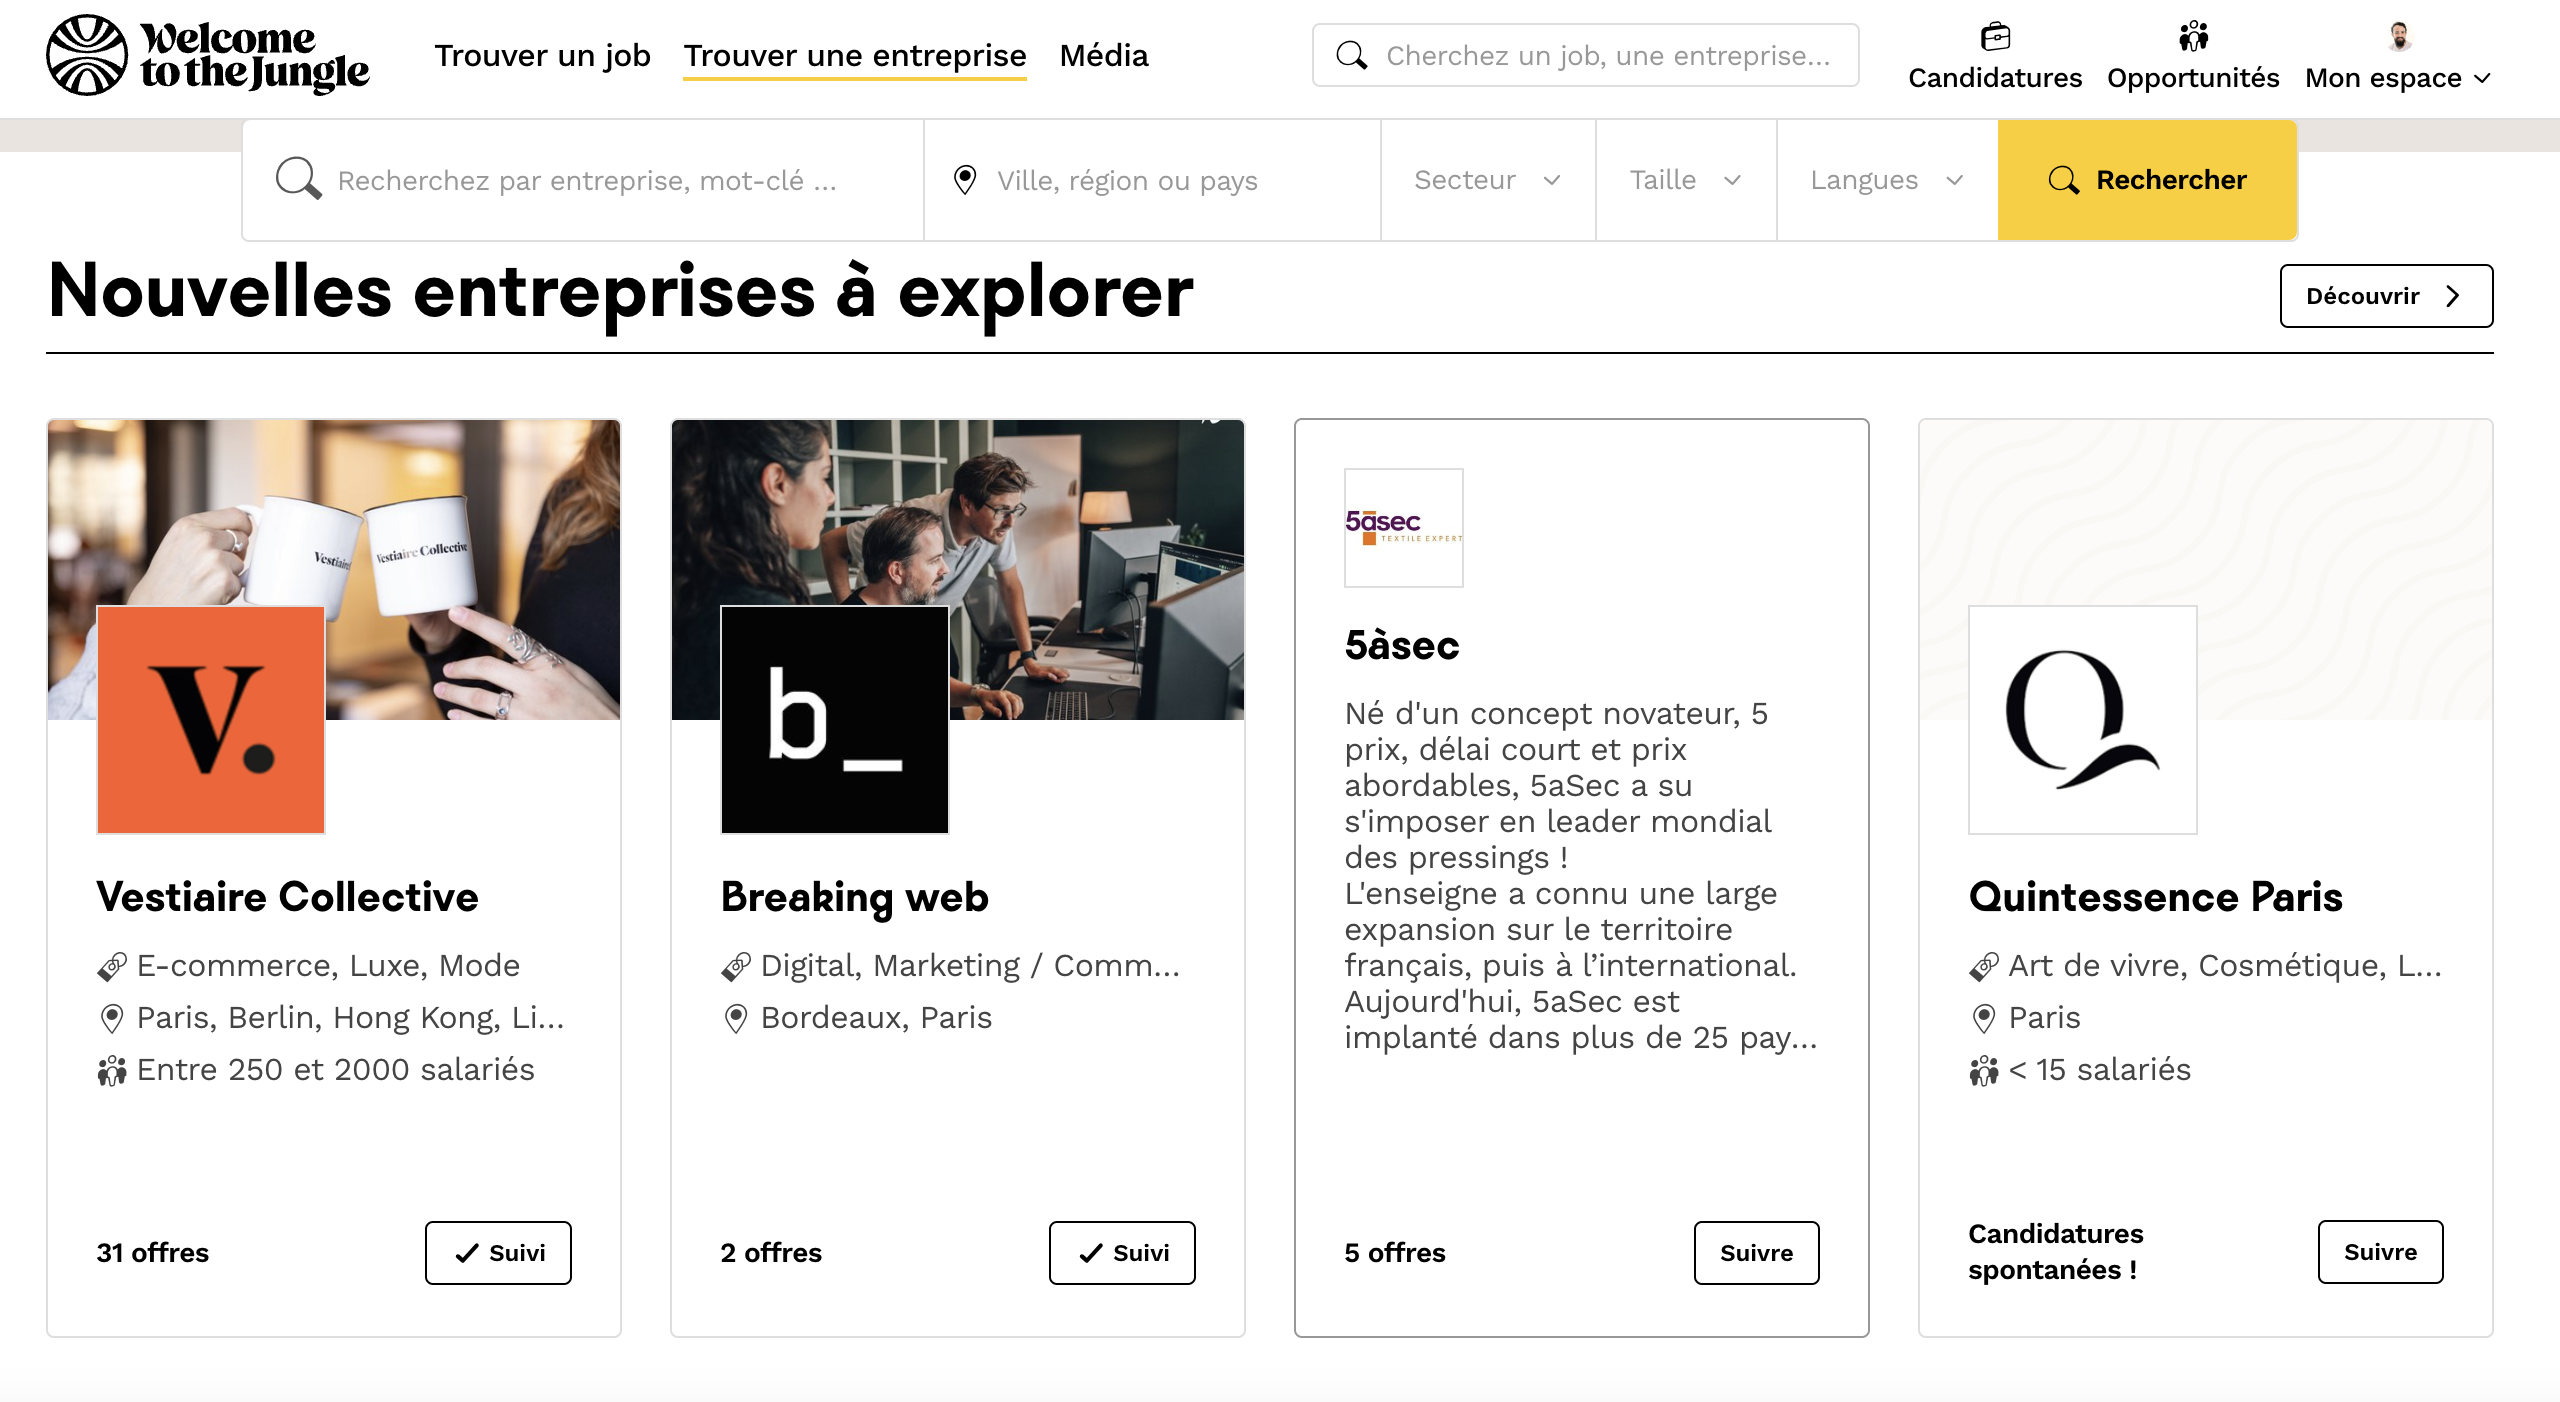Expand the Taille dropdown
Screen dimensions: 2560x1402
1686,180
